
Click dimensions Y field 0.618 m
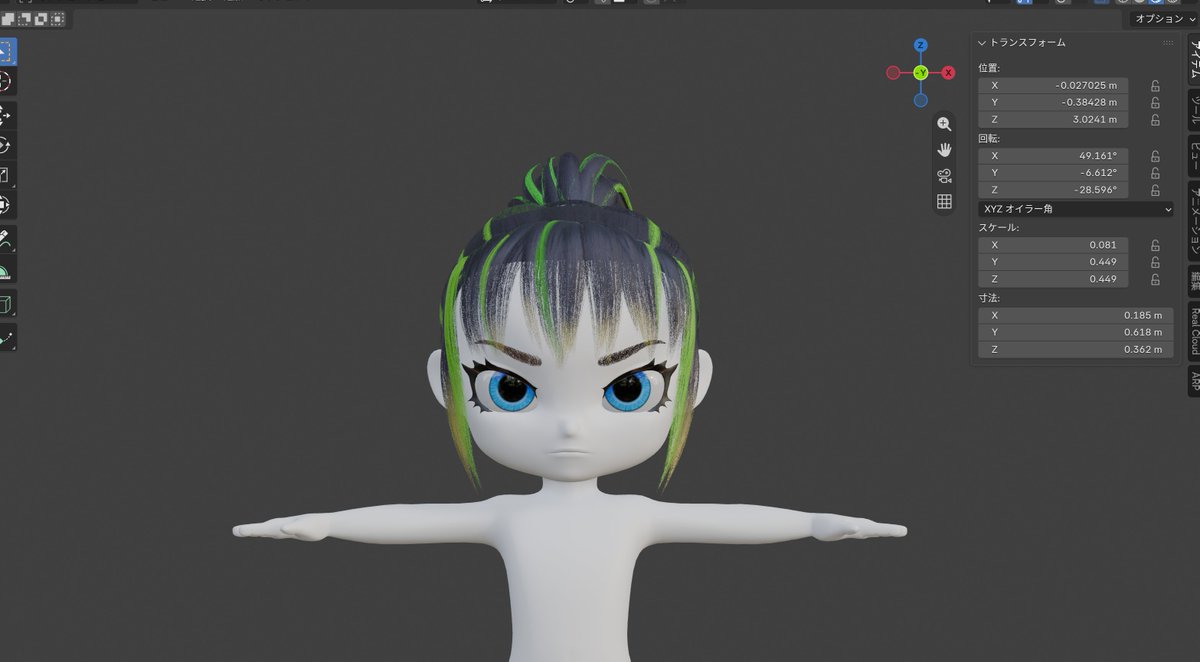click(1076, 332)
